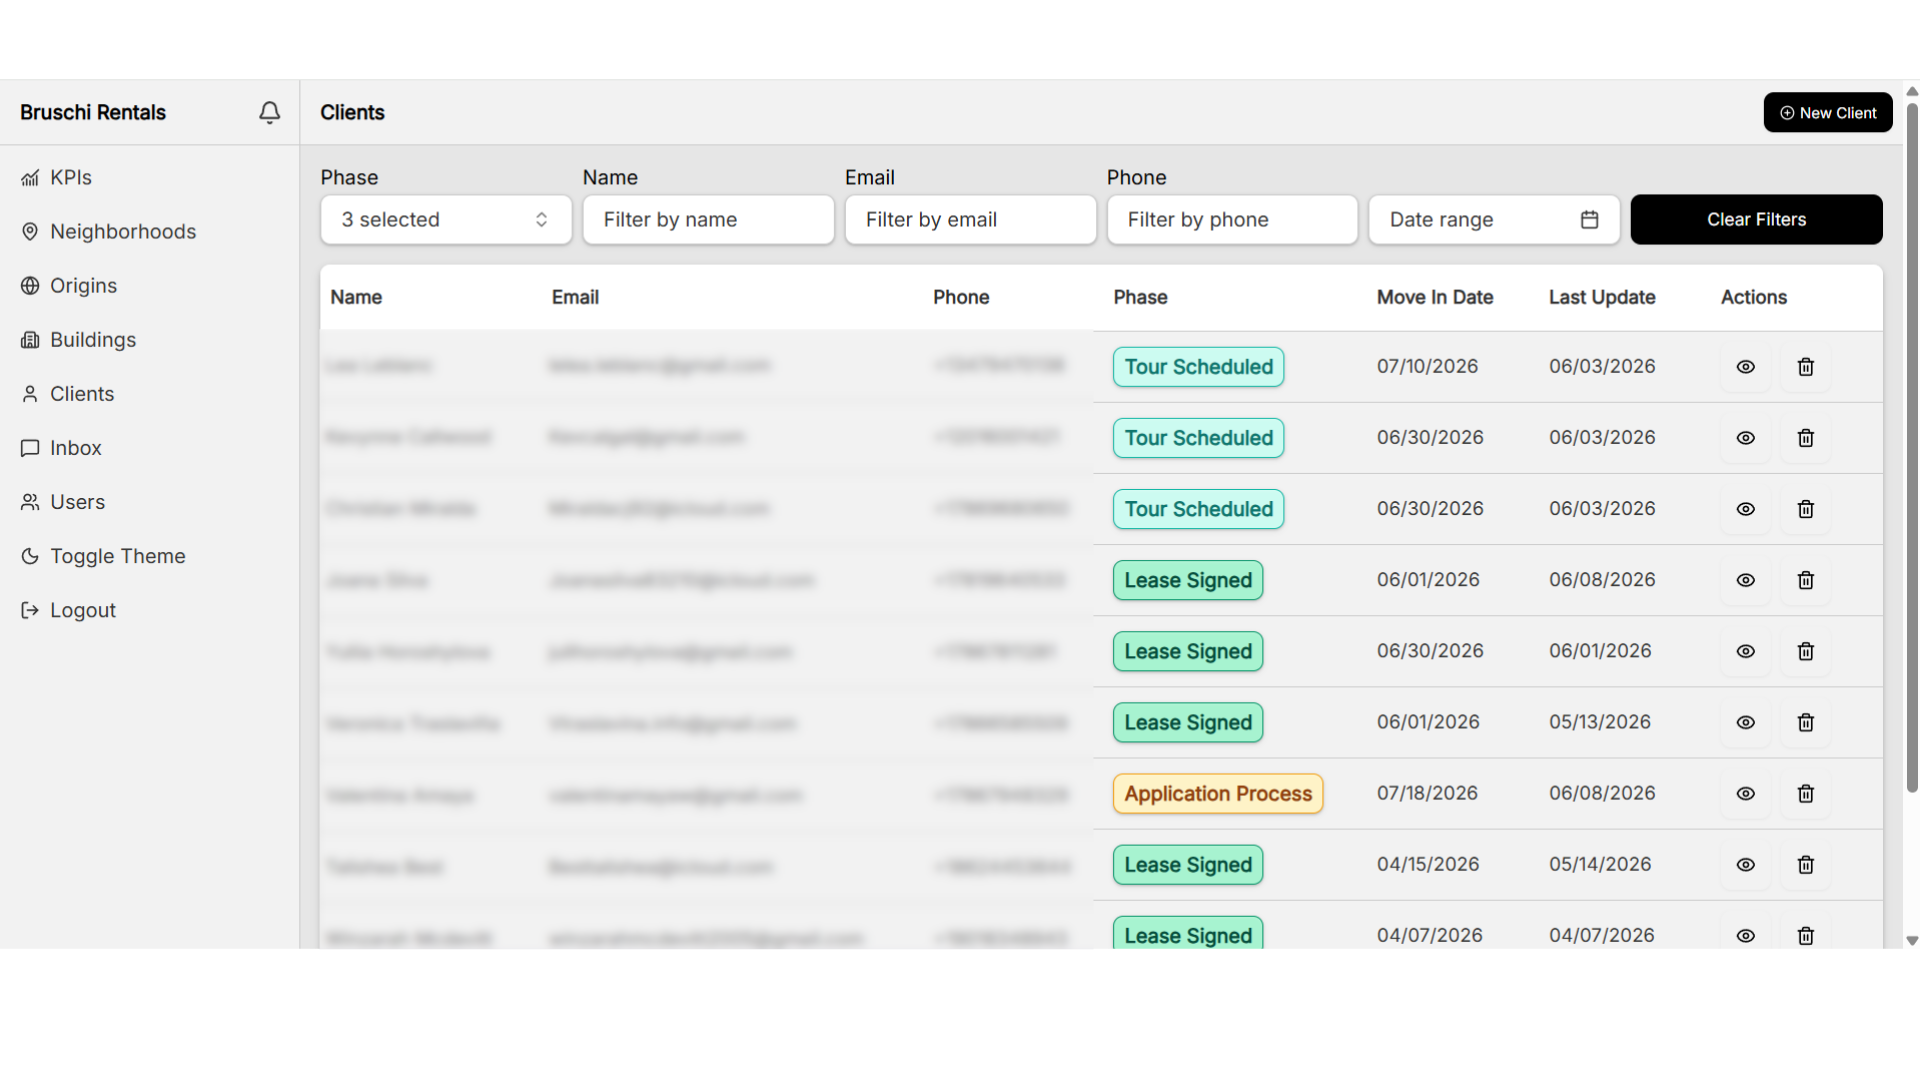Delete client with move-in date 04/15/2026
This screenshot has width=1920, height=1080.
point(1806,865)
